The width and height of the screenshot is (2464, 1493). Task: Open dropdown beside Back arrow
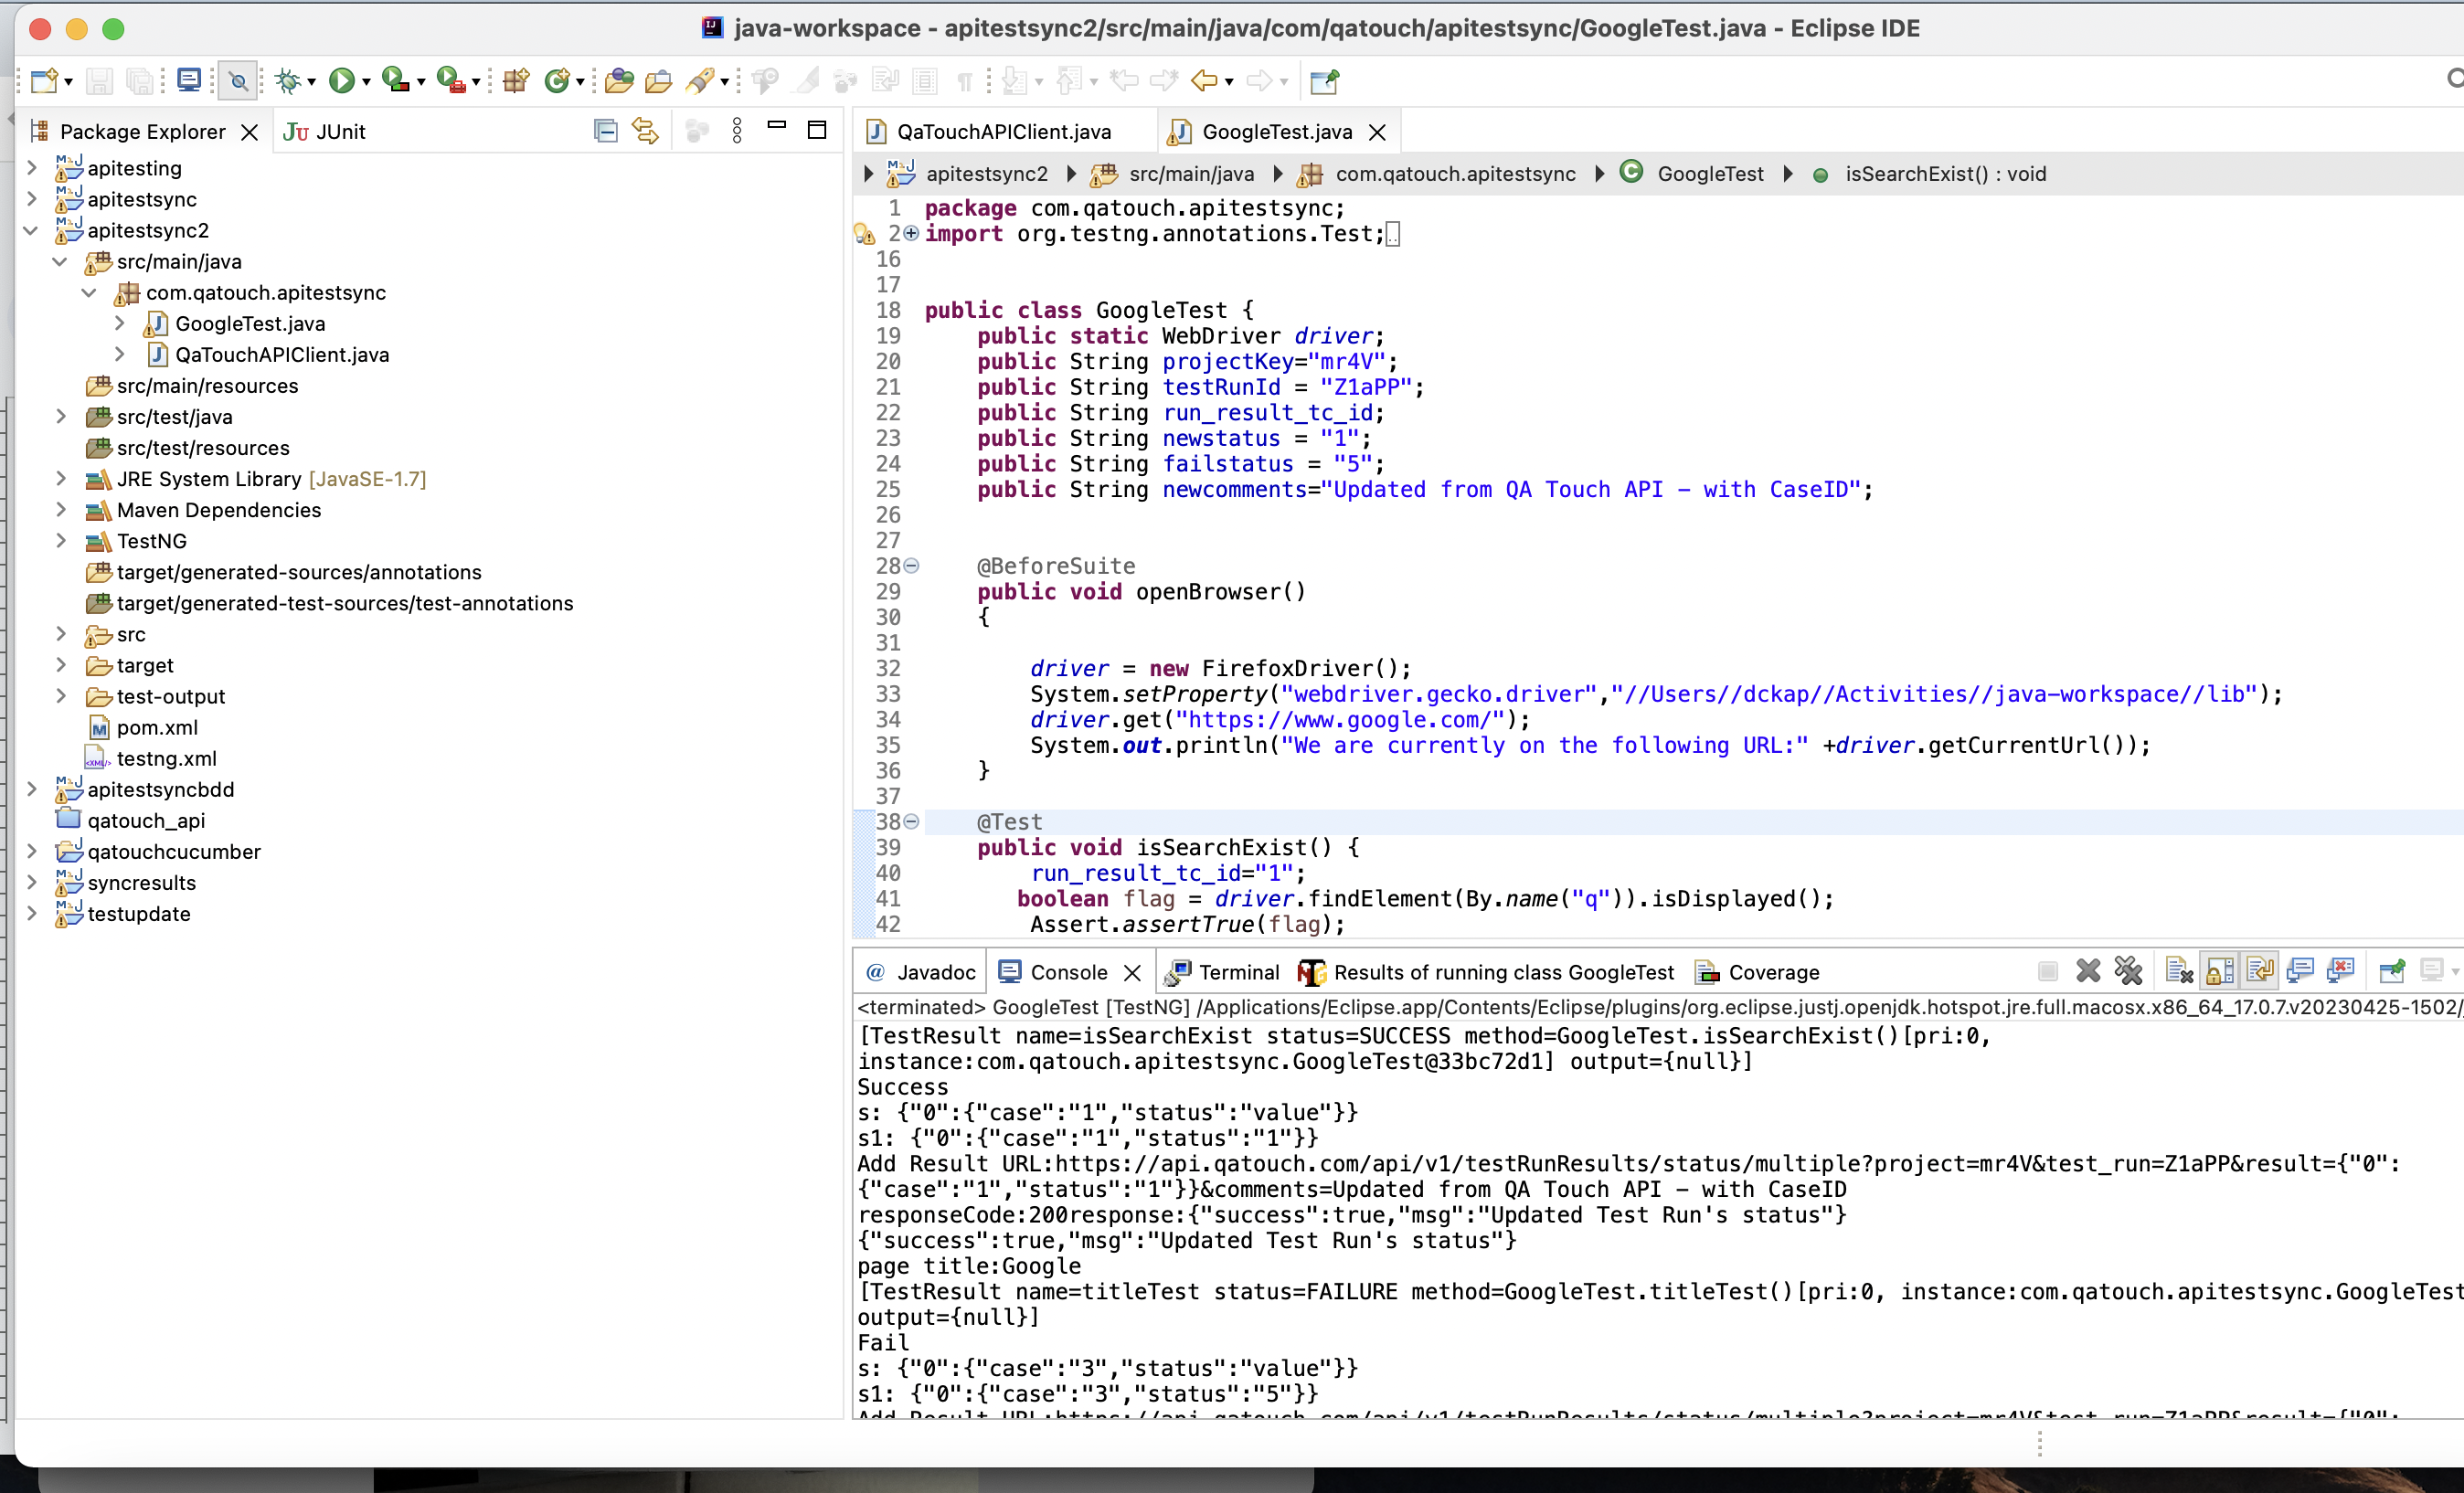(1229, 82)
